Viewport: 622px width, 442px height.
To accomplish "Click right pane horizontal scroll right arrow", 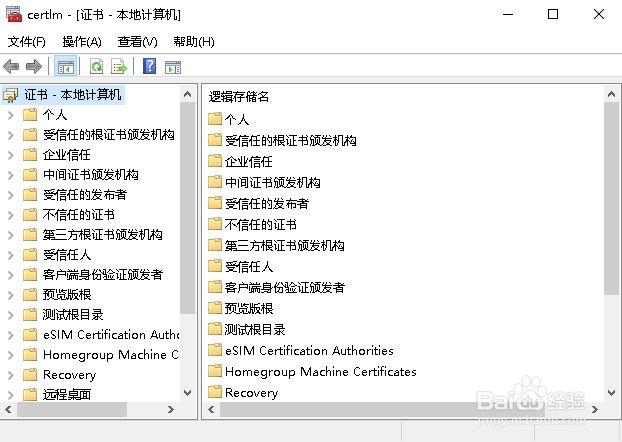I will click(x=595, y=409).
